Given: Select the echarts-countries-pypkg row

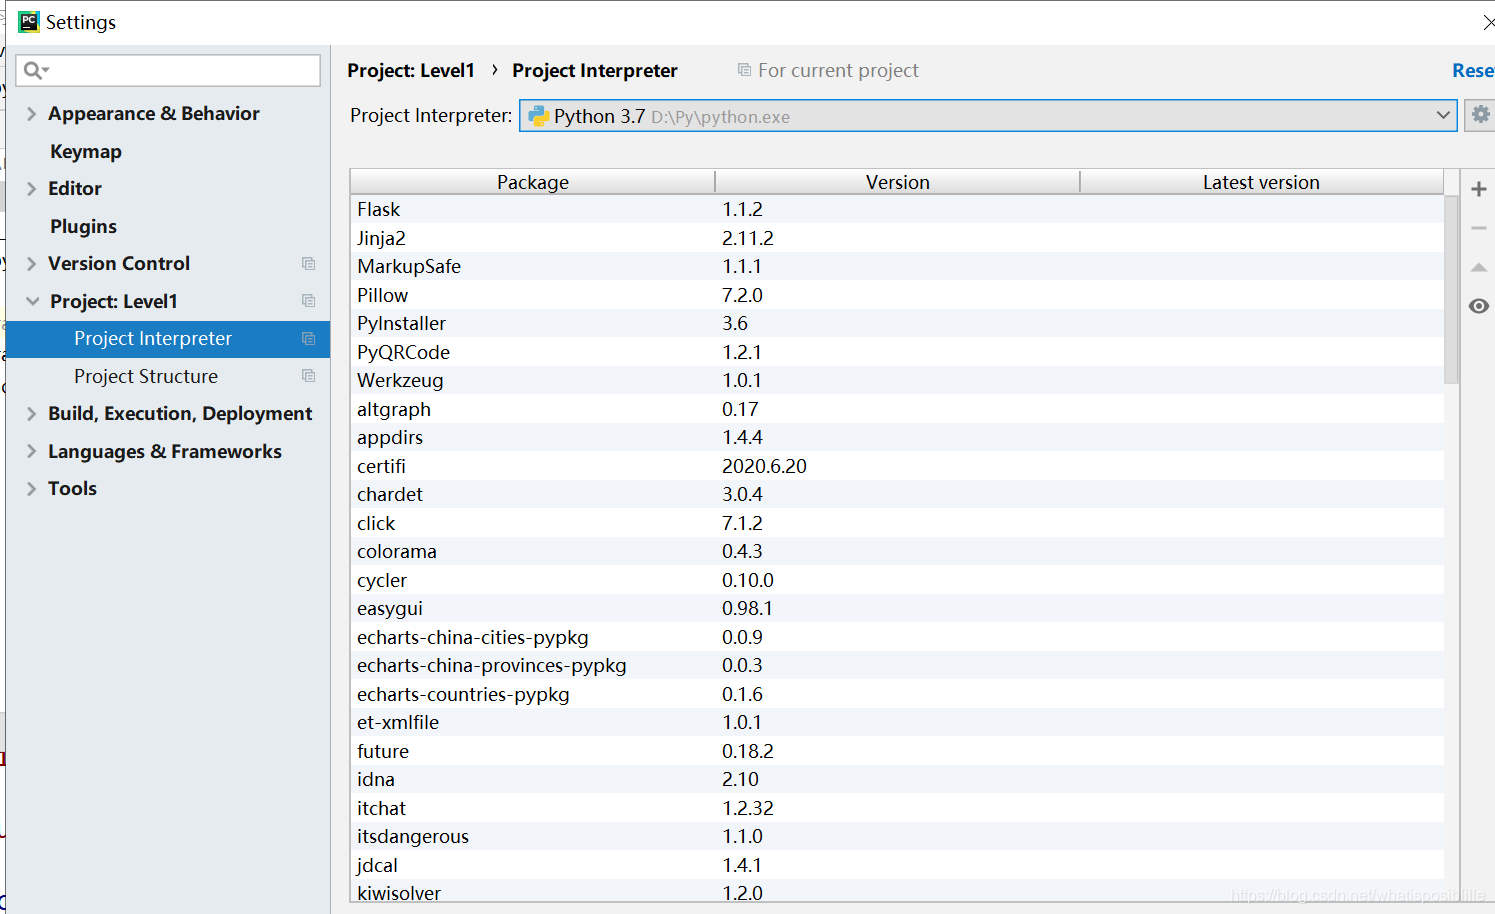Looking at the screenshot, I should [897, 694].
